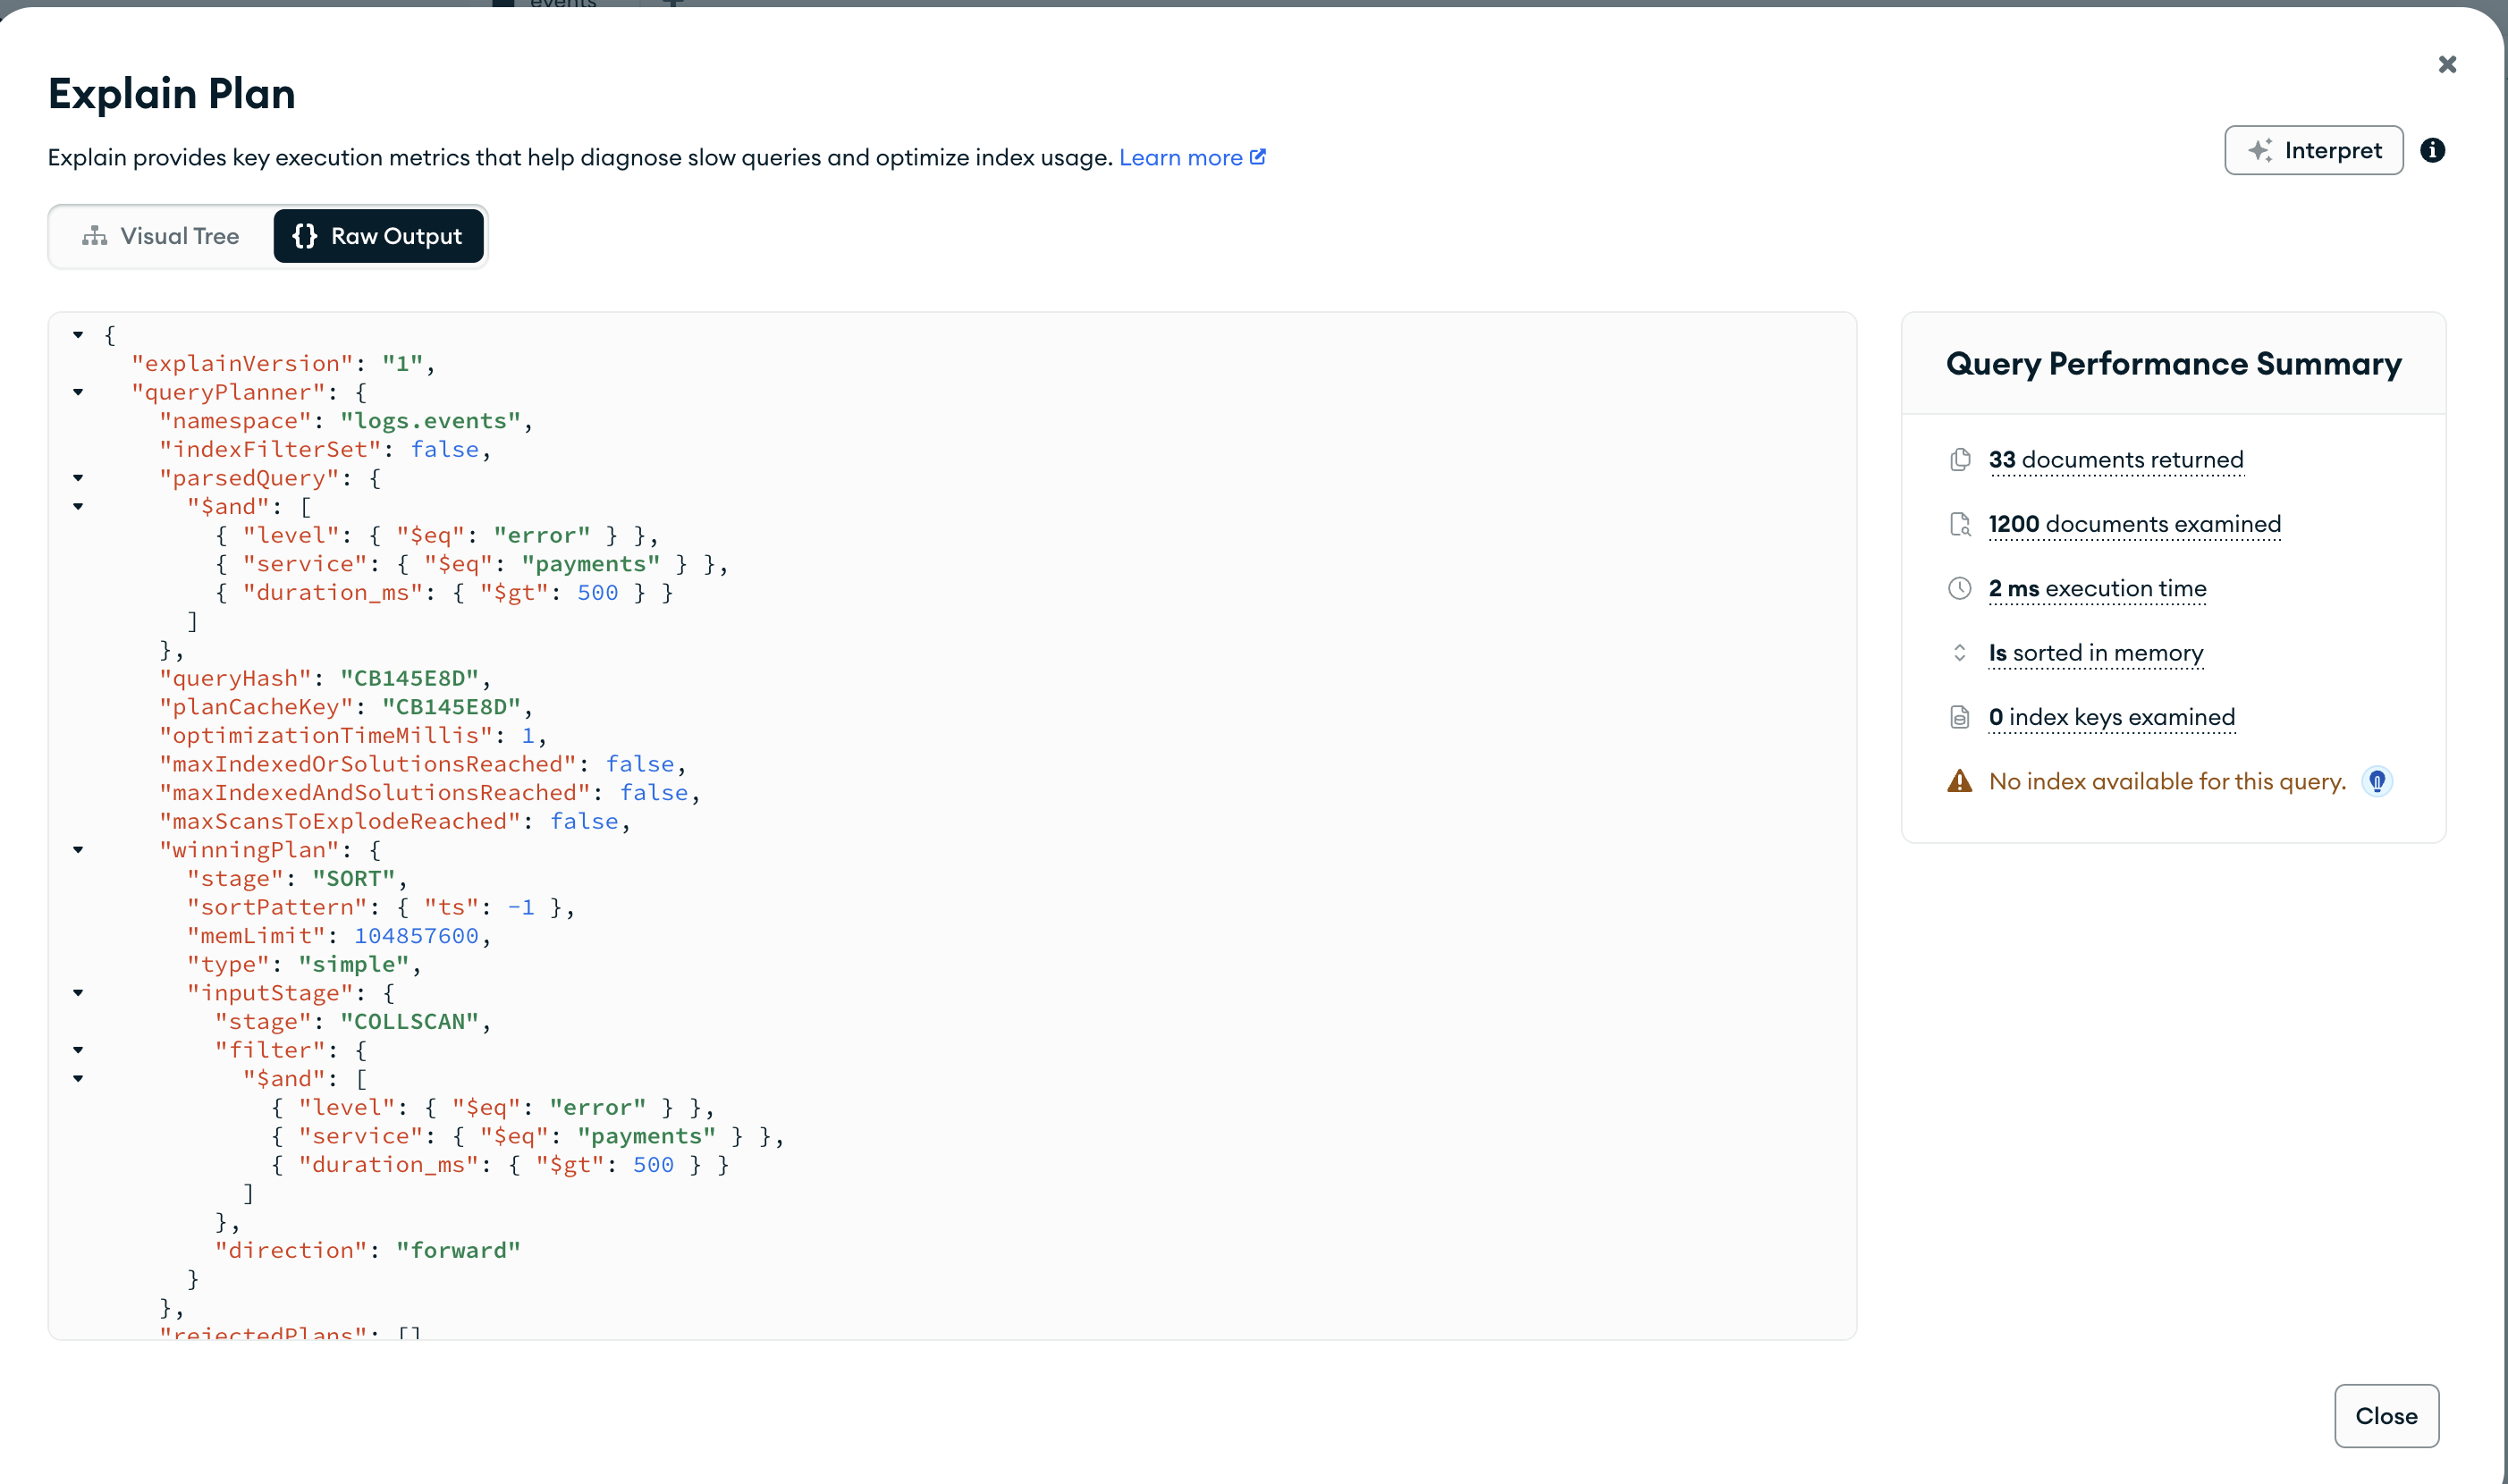Switch to Visual Tree view
The image size is (2508, 1484).
pyautogui.click(x=161, y=236)
